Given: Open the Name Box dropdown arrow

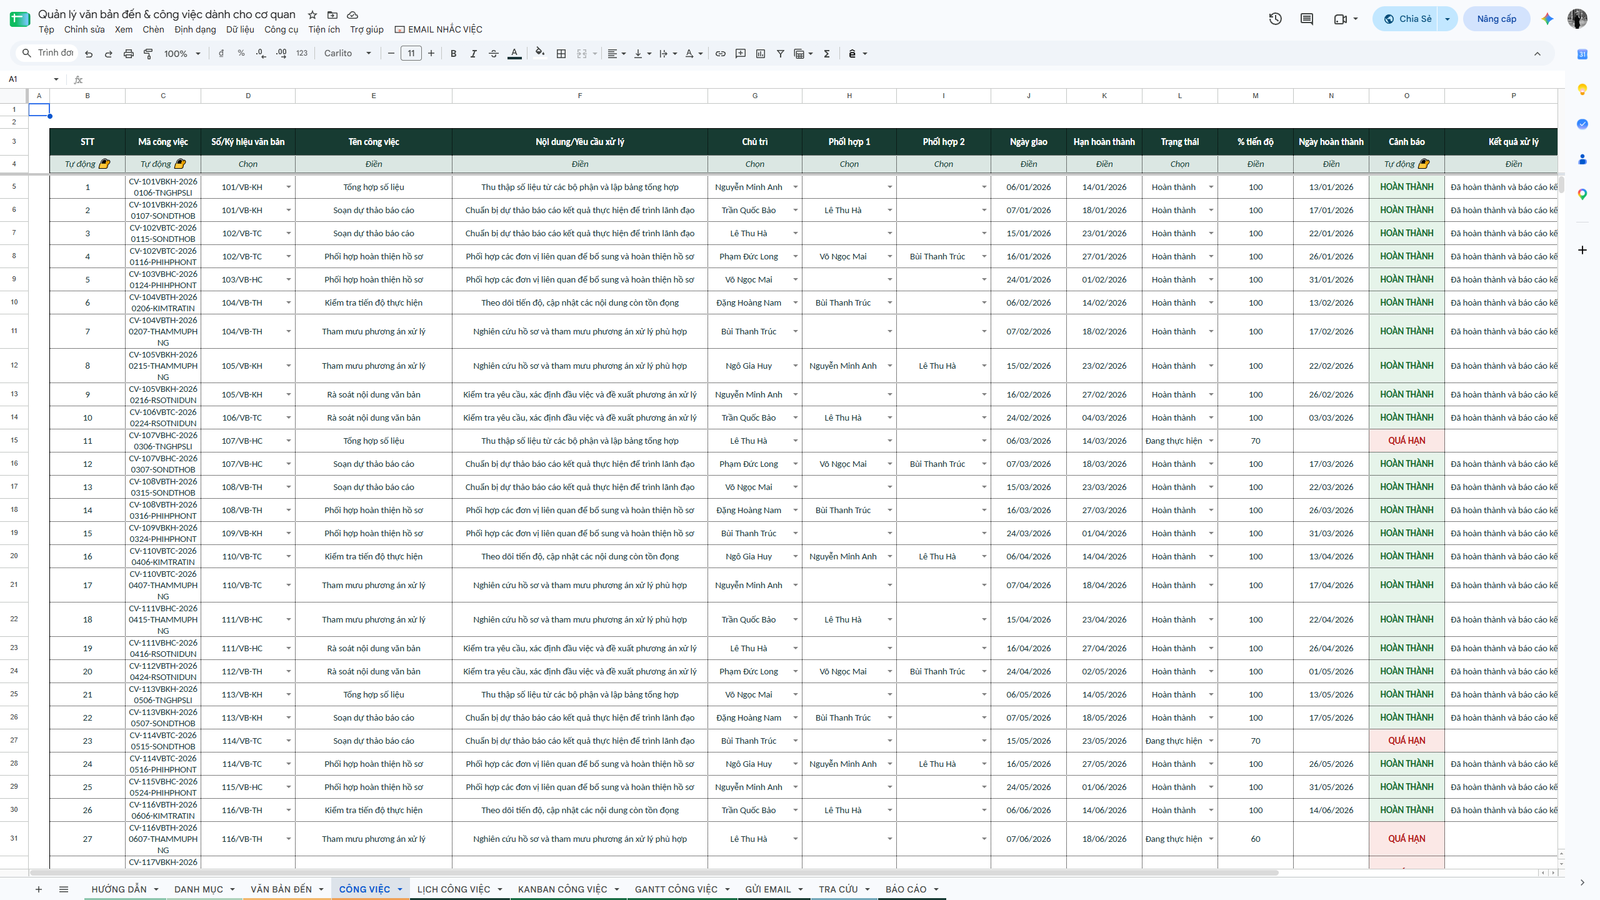Looking at the screenshot, I should tap(56, 79).
